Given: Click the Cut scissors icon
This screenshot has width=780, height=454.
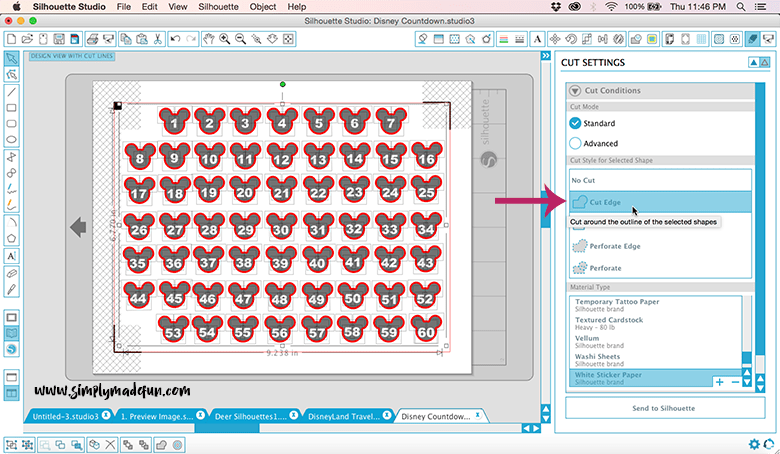Looking at the screenshot, I should pyautogui.click(x=157, y=39).
